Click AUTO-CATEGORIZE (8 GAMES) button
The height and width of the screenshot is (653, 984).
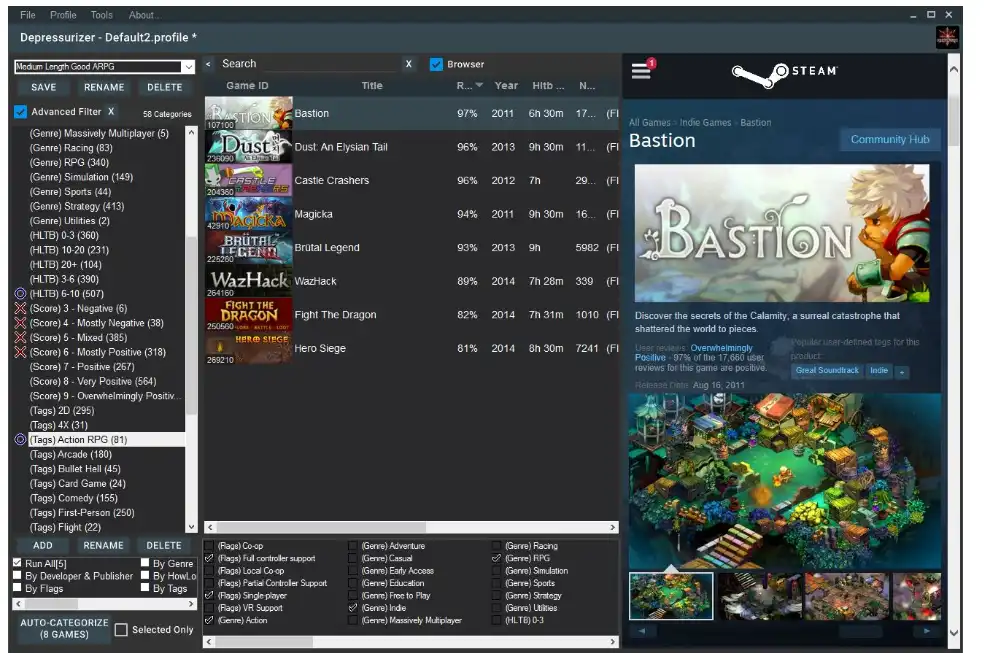point(64,629)
